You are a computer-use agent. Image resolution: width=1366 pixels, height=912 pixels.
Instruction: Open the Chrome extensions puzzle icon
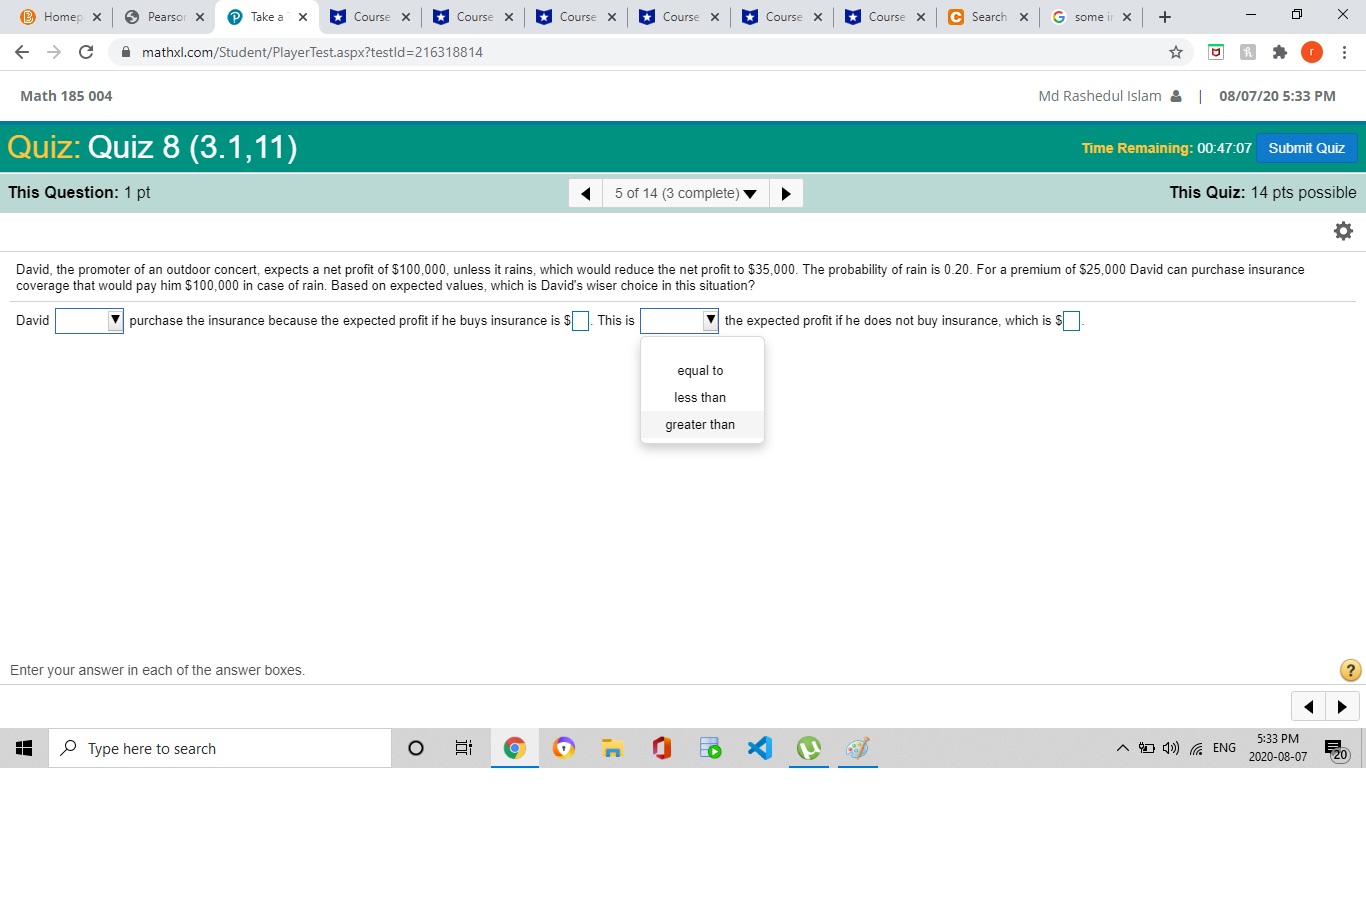(x=1280, y=51)
